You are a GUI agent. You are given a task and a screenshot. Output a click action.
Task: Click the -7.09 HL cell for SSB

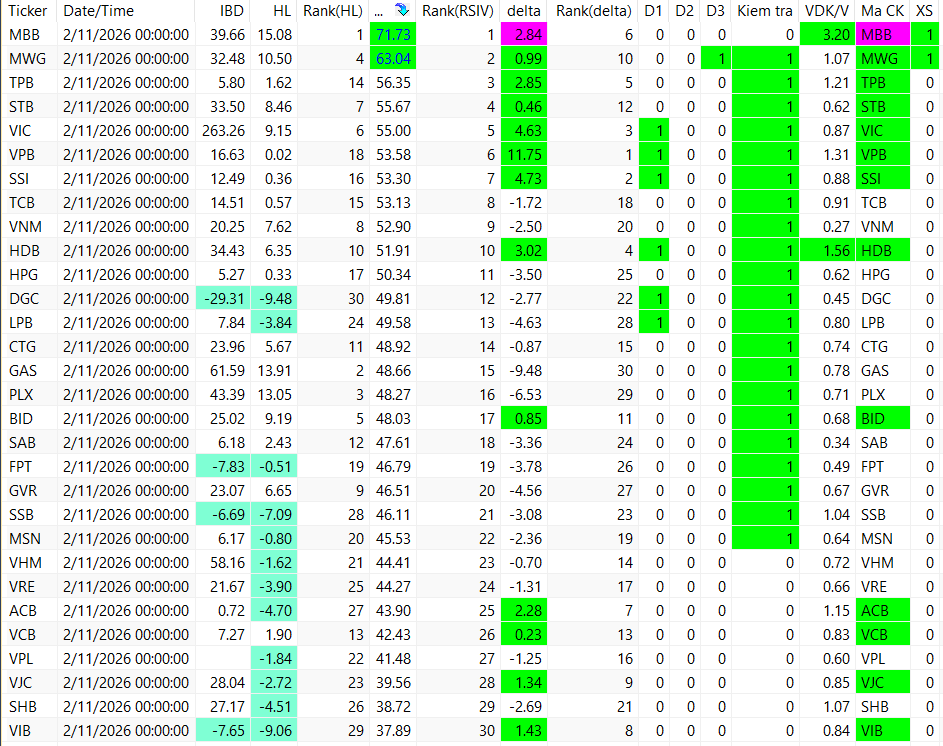pyautogui.click(x=274, y=514)
